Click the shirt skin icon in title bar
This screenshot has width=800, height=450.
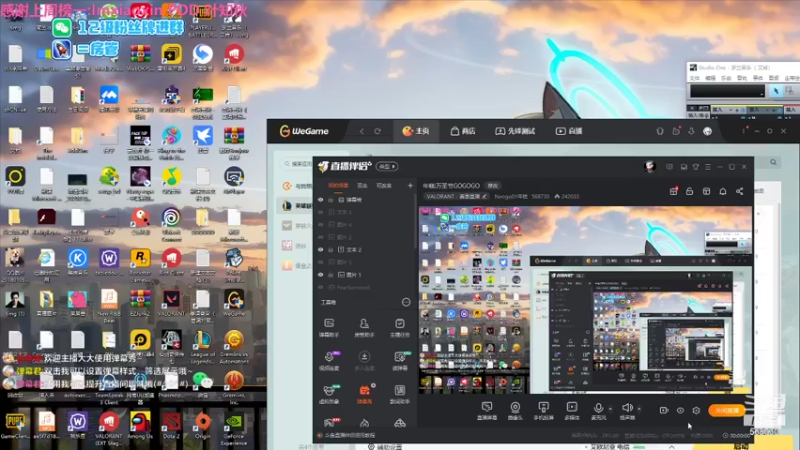[x=695, y=167]
